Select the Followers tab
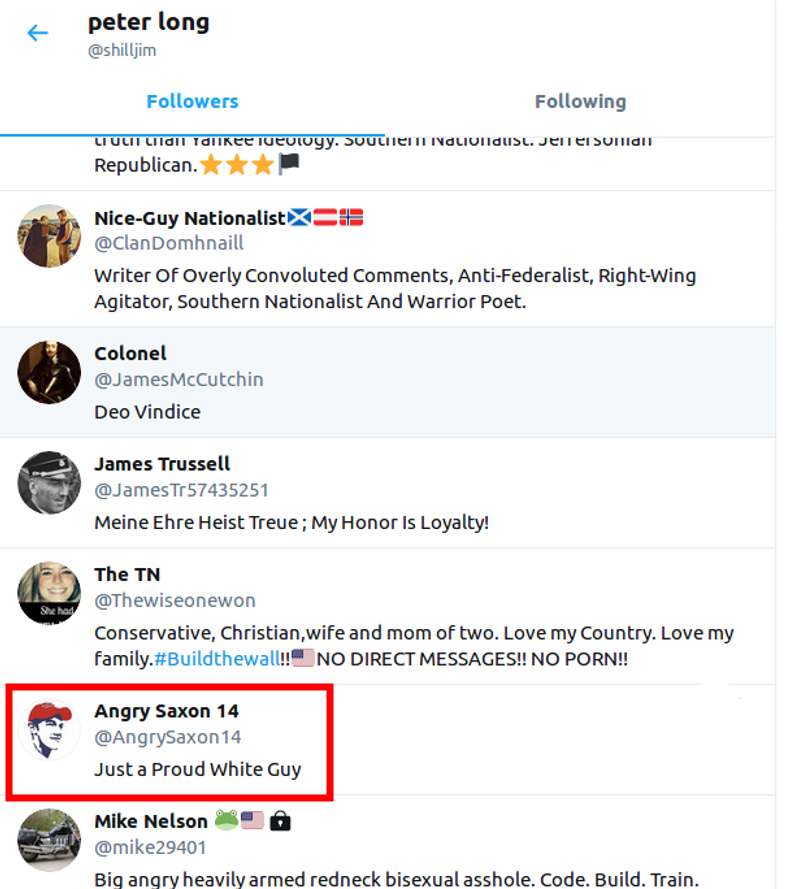796x889 pixels. pos(192,101)
